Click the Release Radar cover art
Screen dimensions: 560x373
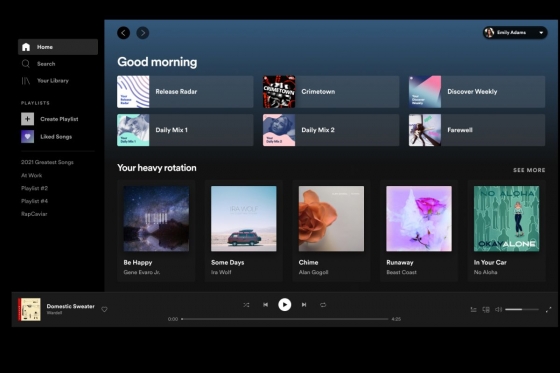coord(133,92)
